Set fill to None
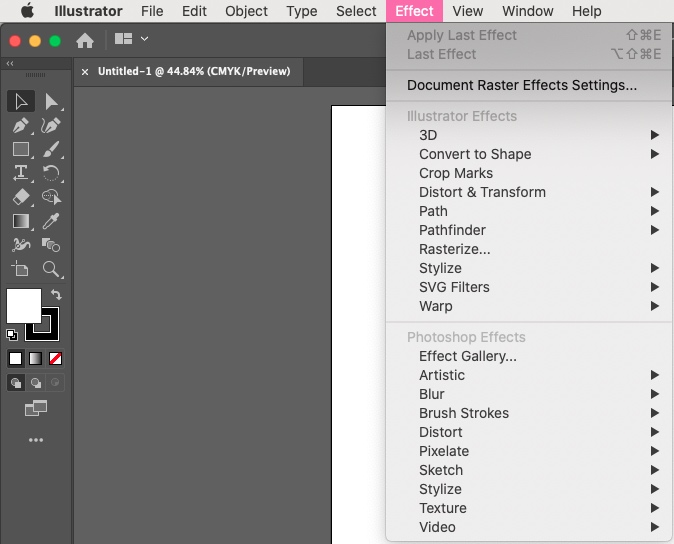The height and width of the screenshot is (544, 674). pyautogui.click(x=55, y=358)
